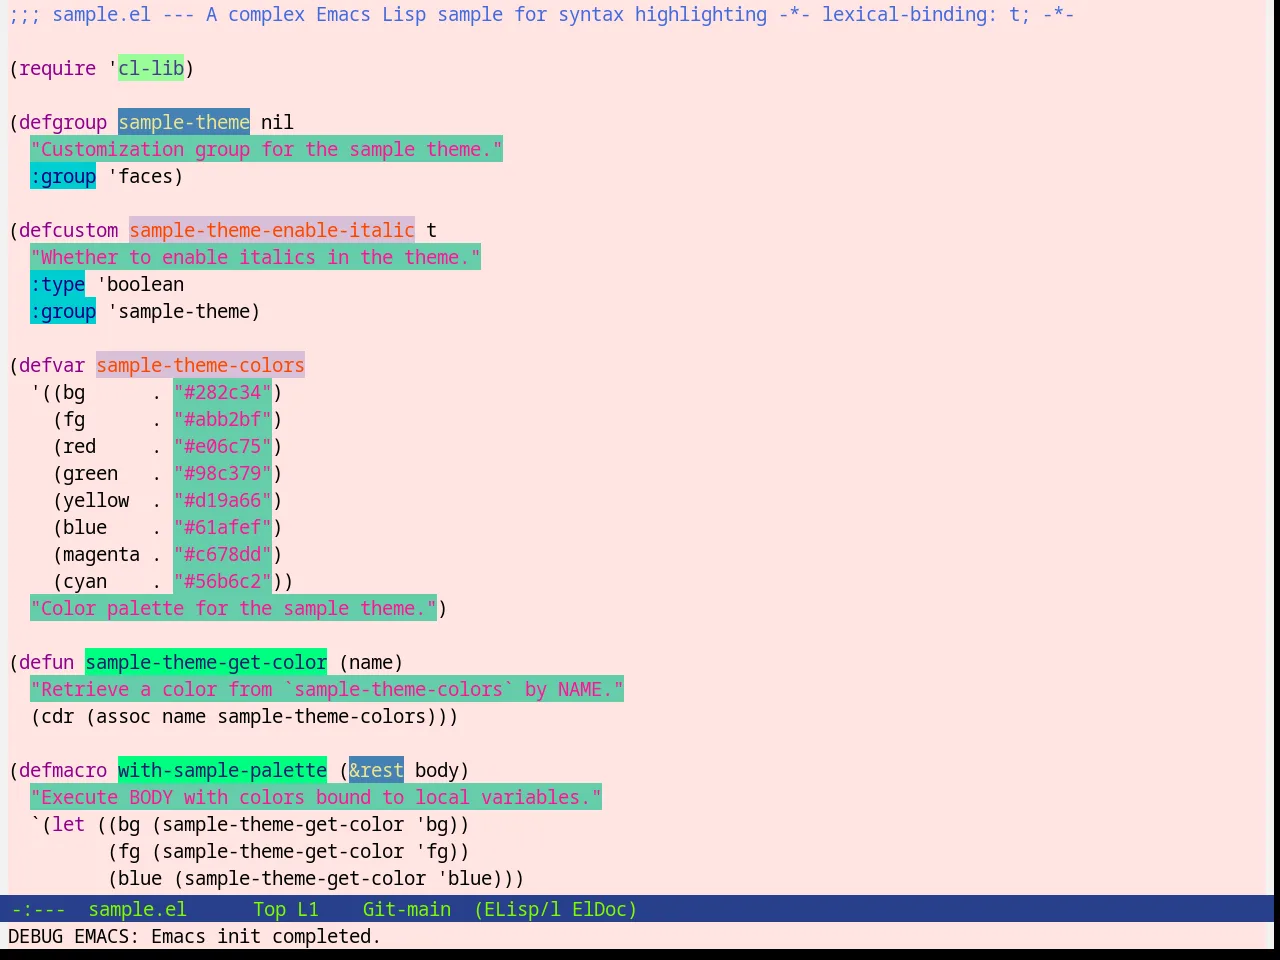The width and height of the screenshot is (1280, 960).
Task: Click the "Whether to enable italics" docstring
Action: [x=255, y=257]
